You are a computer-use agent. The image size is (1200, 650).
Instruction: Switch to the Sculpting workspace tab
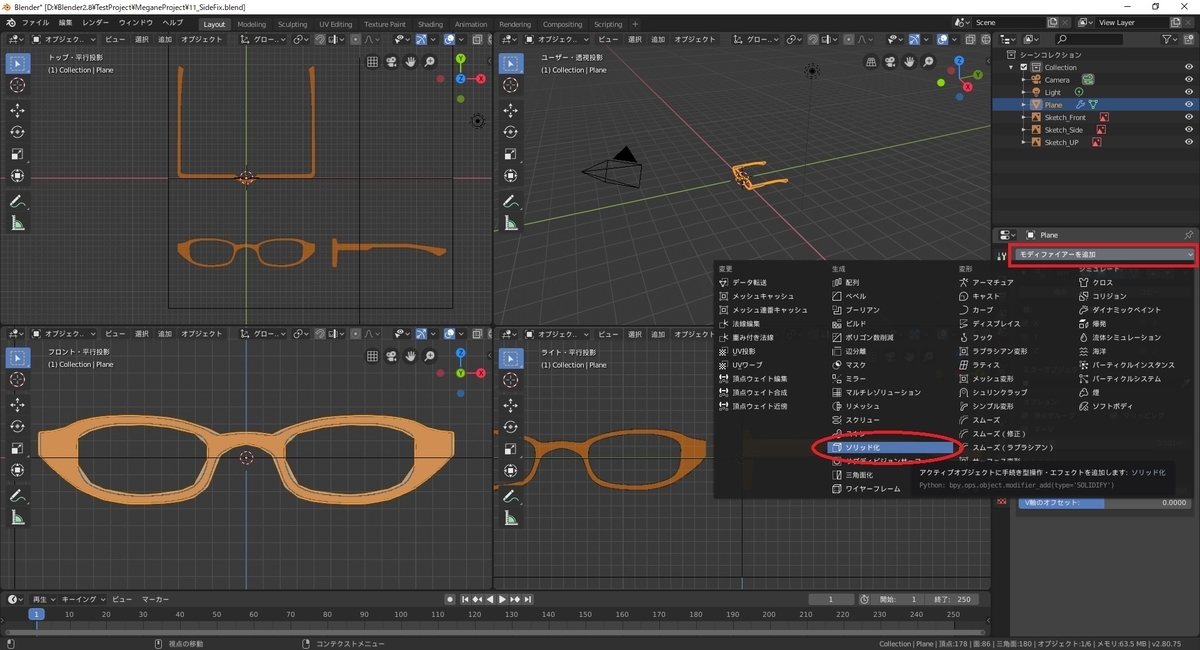pos(292,24)
